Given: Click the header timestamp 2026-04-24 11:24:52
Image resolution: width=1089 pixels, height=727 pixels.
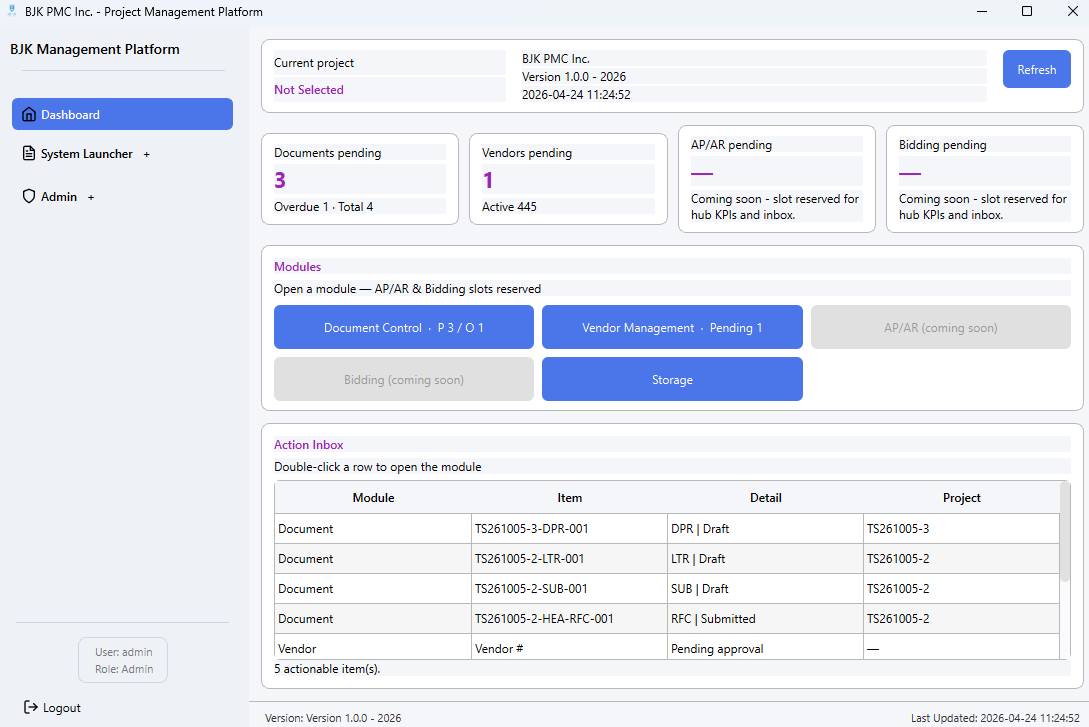Looking at the screenshot, I should (576, 94).
